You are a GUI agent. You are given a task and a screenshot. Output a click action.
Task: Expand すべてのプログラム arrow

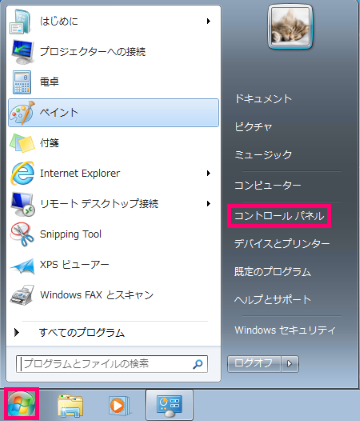click(16, 332)
